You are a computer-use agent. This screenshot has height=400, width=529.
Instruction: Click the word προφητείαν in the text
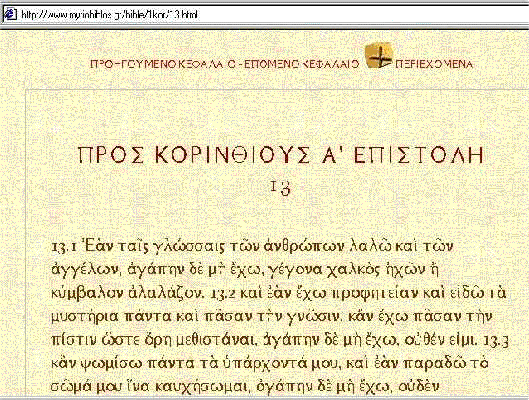coord(374,294)
